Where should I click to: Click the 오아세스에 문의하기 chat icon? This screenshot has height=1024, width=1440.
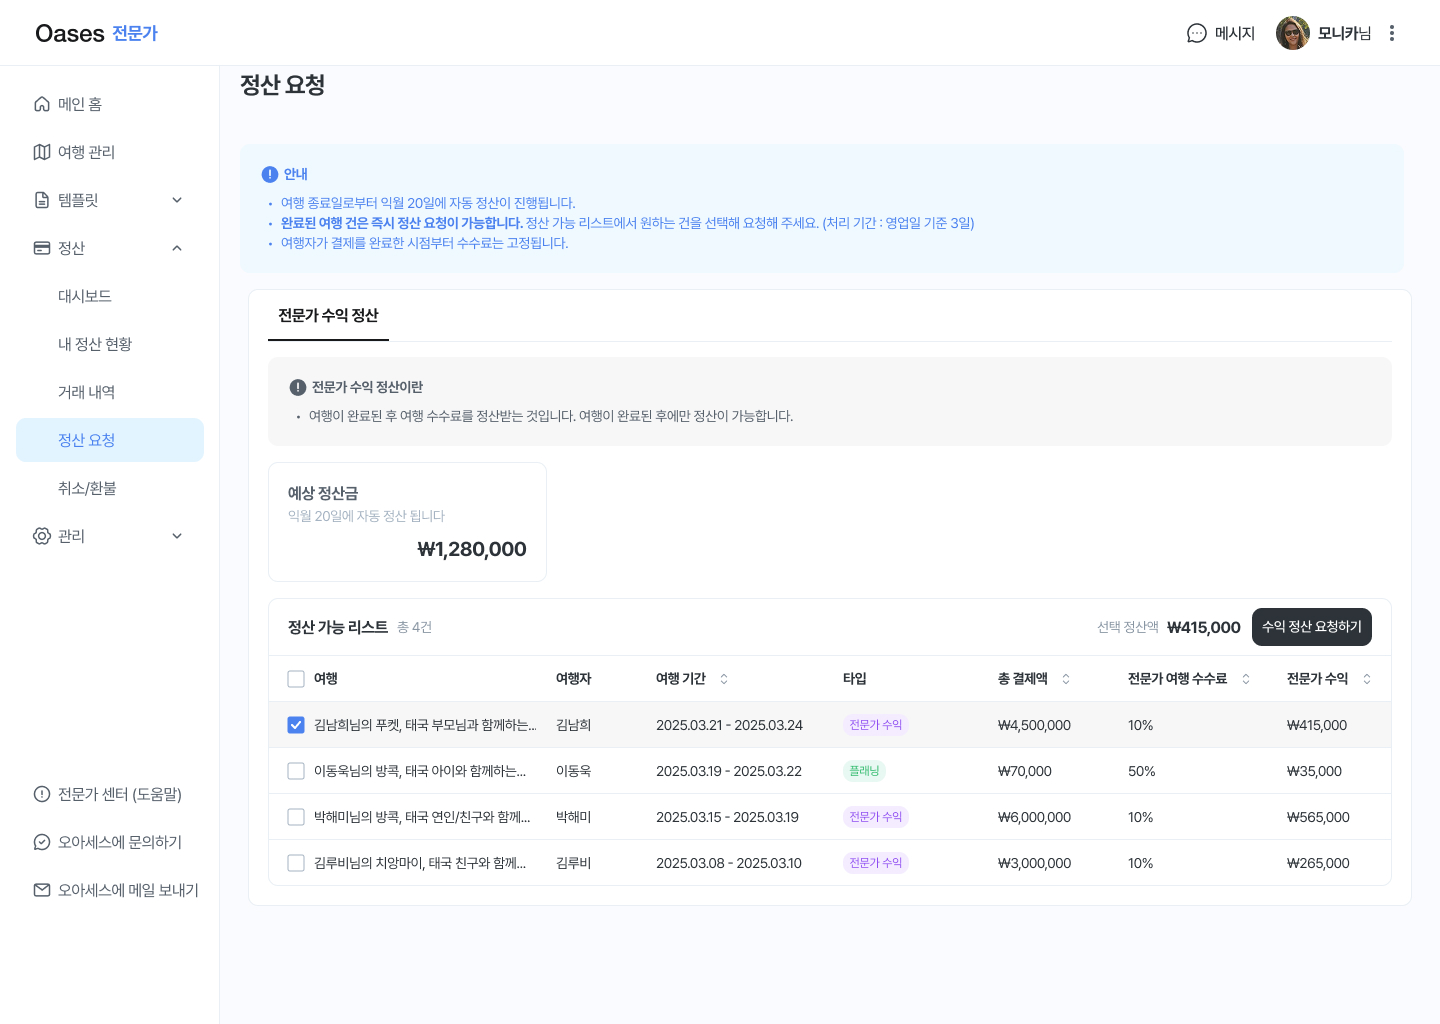tap(42, 842)
